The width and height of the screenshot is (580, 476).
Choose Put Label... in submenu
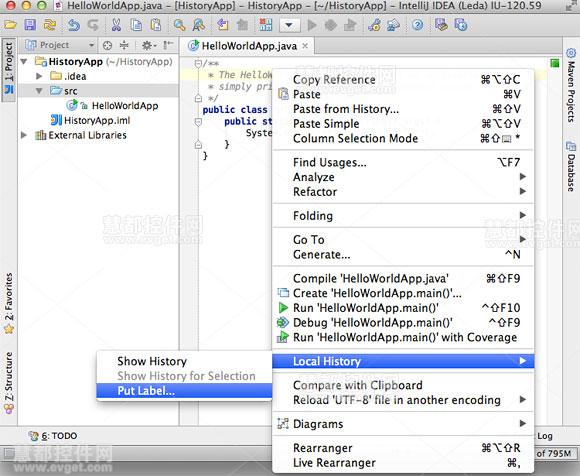click(x=184, y=391)
